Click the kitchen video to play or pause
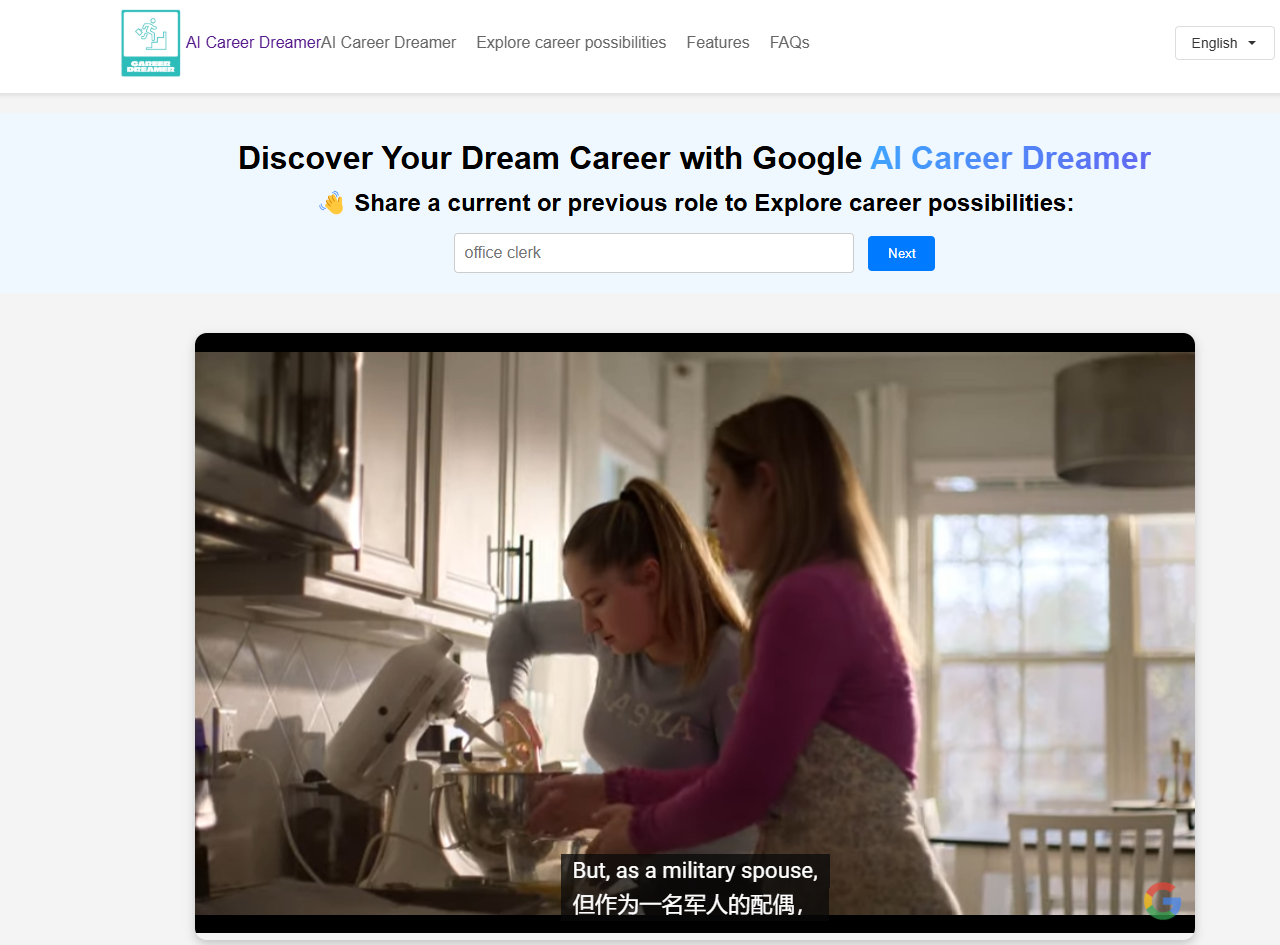 695,633
